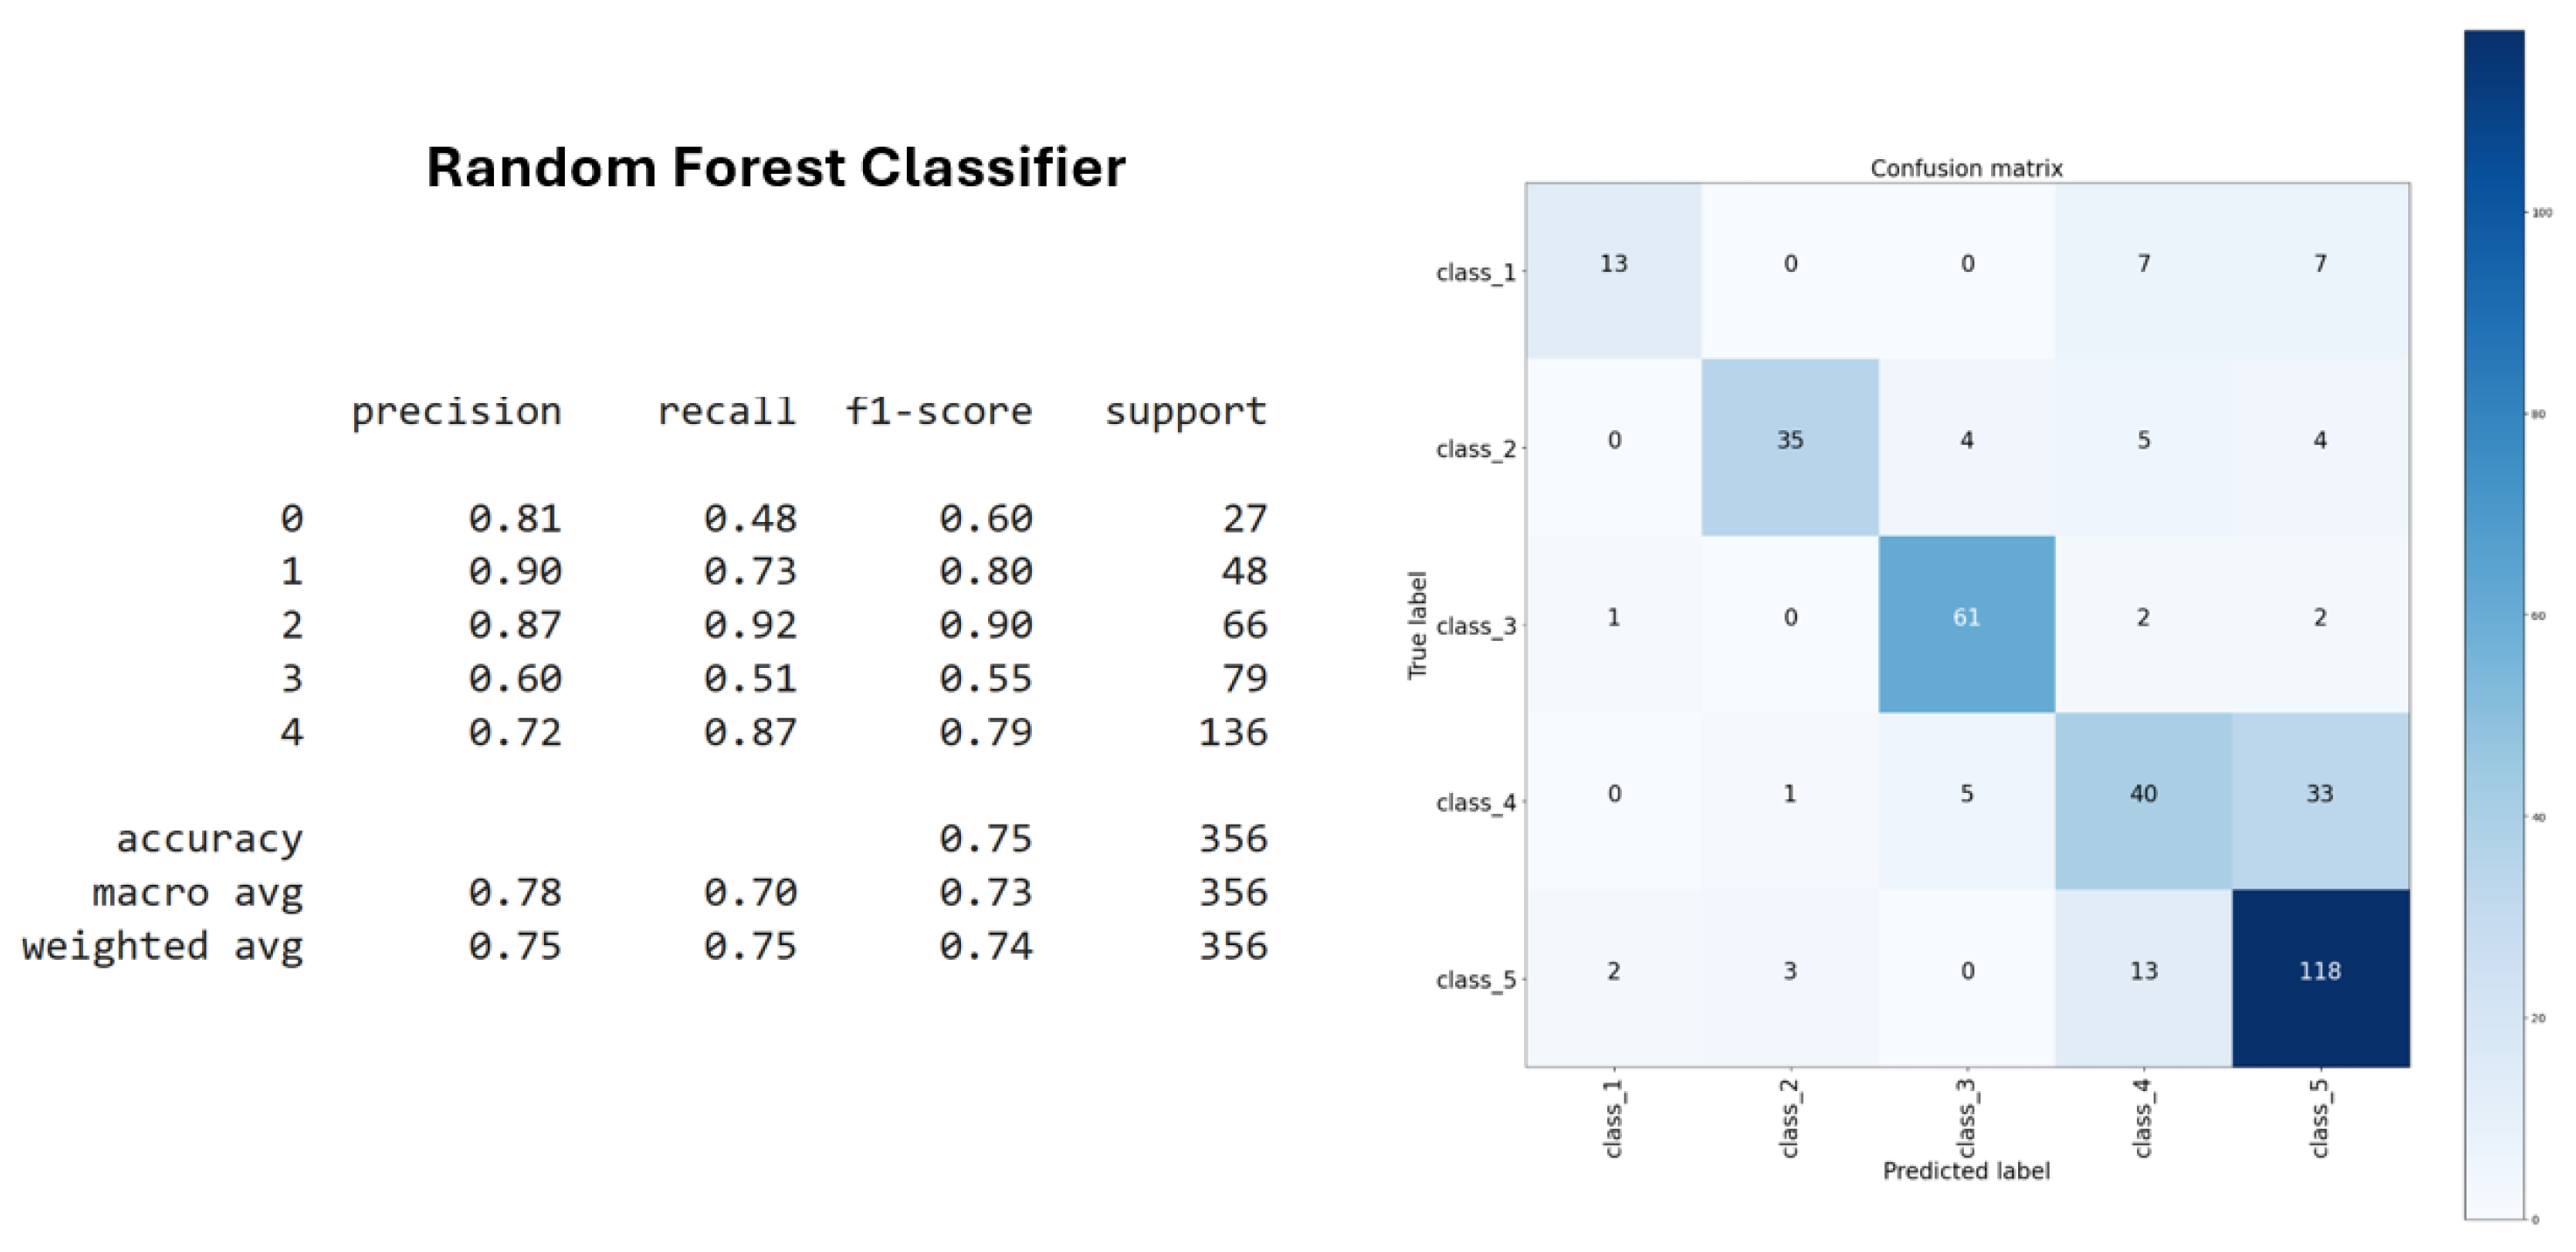2576x1252 pixels.
Task: Click the macro avg row label
Action: coord(197,892)
